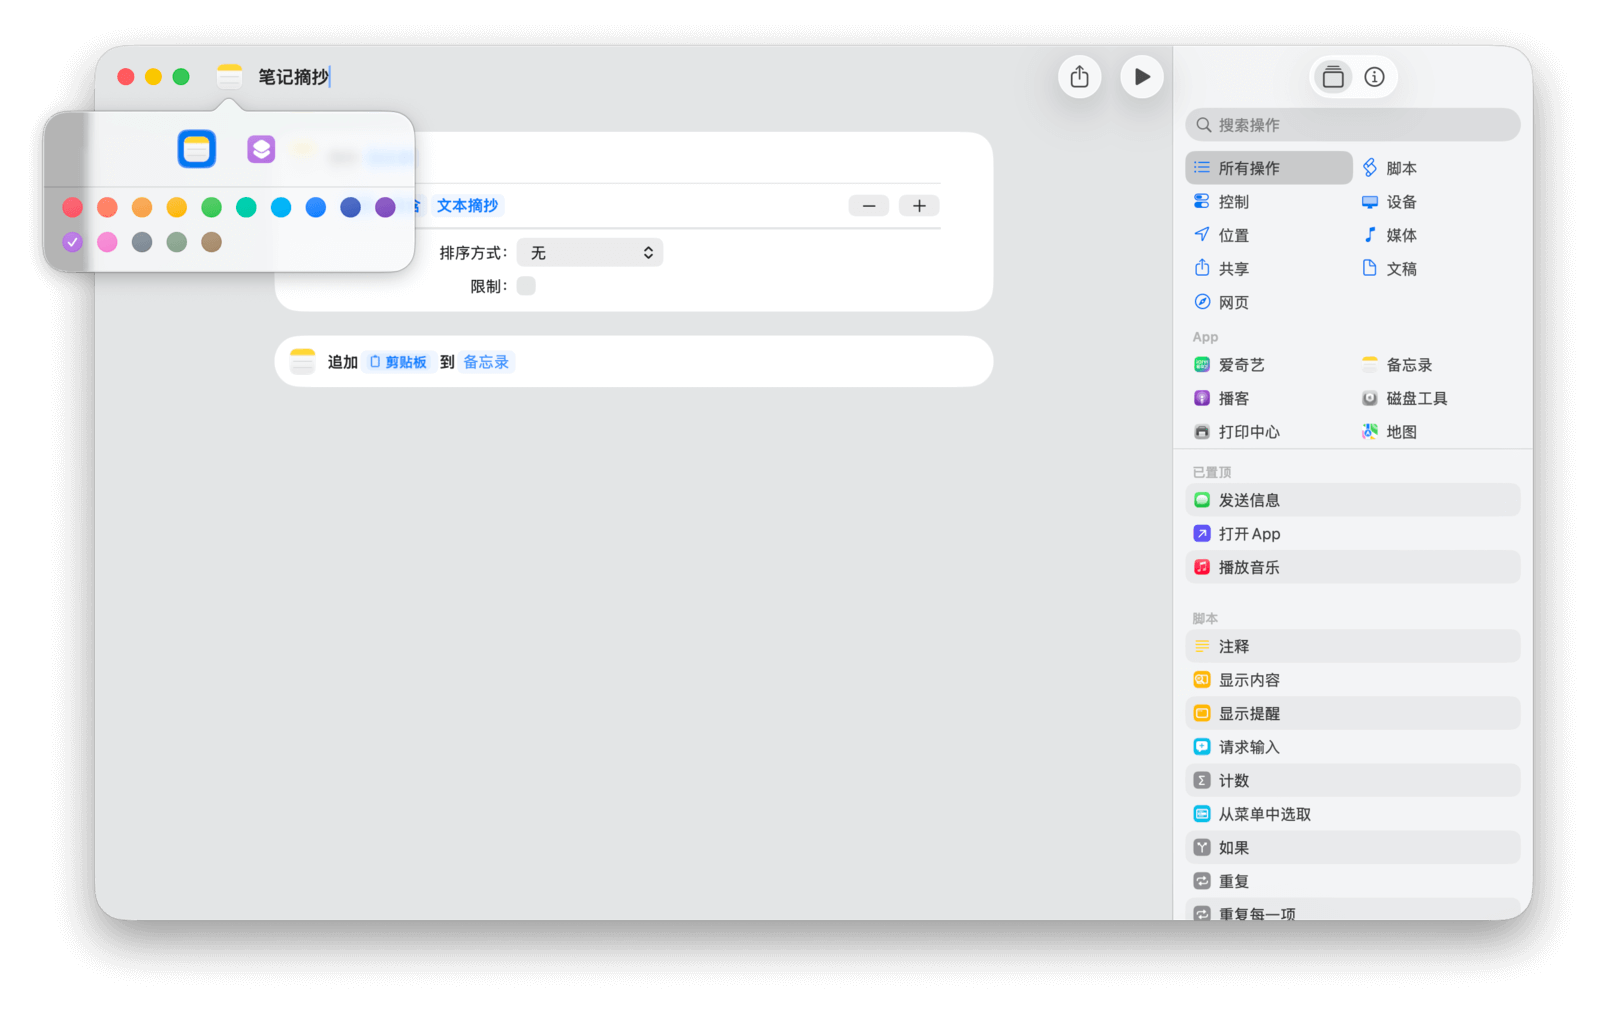1600x1009 pixels.
Task: Select the 计数 action
Action: (1353, 780)
